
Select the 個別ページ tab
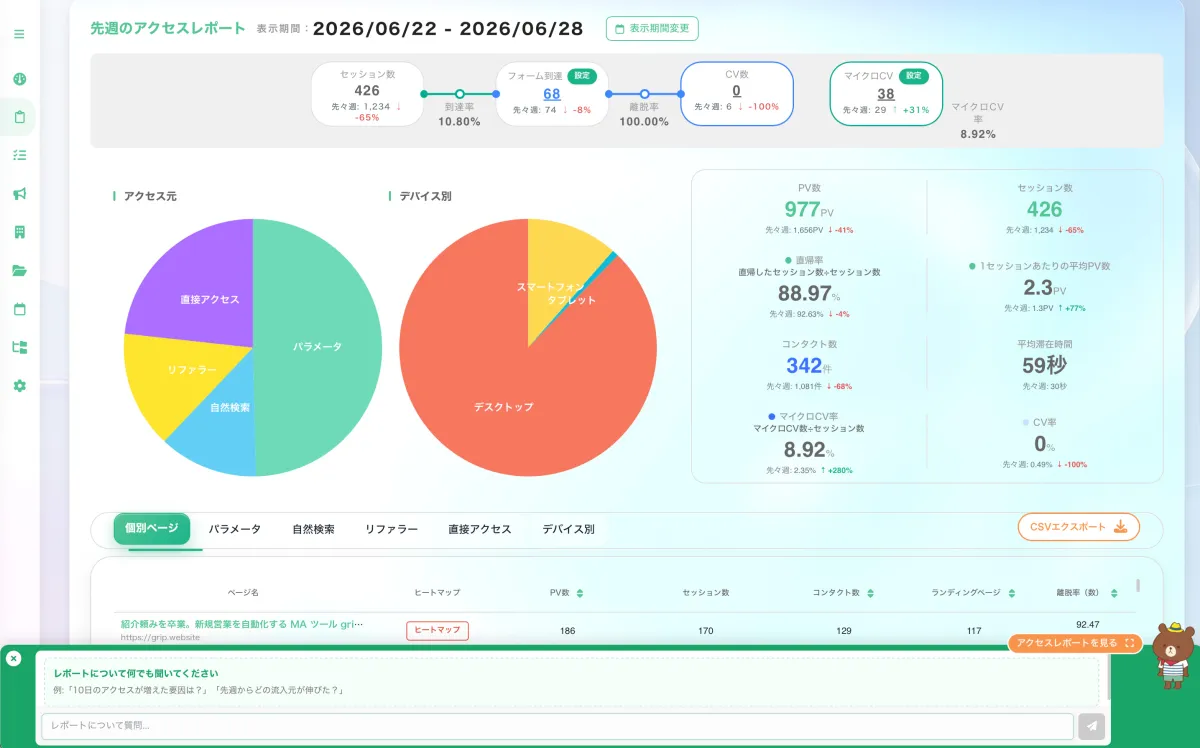point(152,529)
